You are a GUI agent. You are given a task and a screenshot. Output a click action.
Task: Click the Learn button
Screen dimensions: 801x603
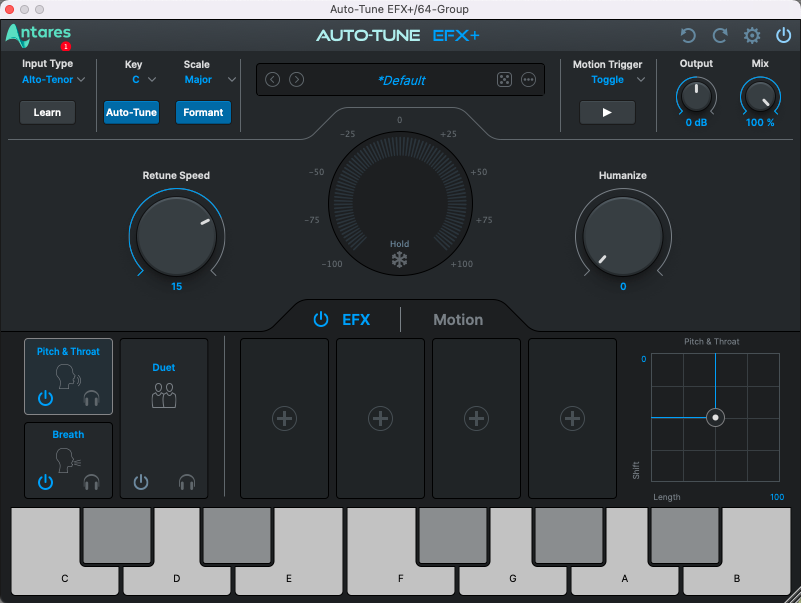click(47, 112)
